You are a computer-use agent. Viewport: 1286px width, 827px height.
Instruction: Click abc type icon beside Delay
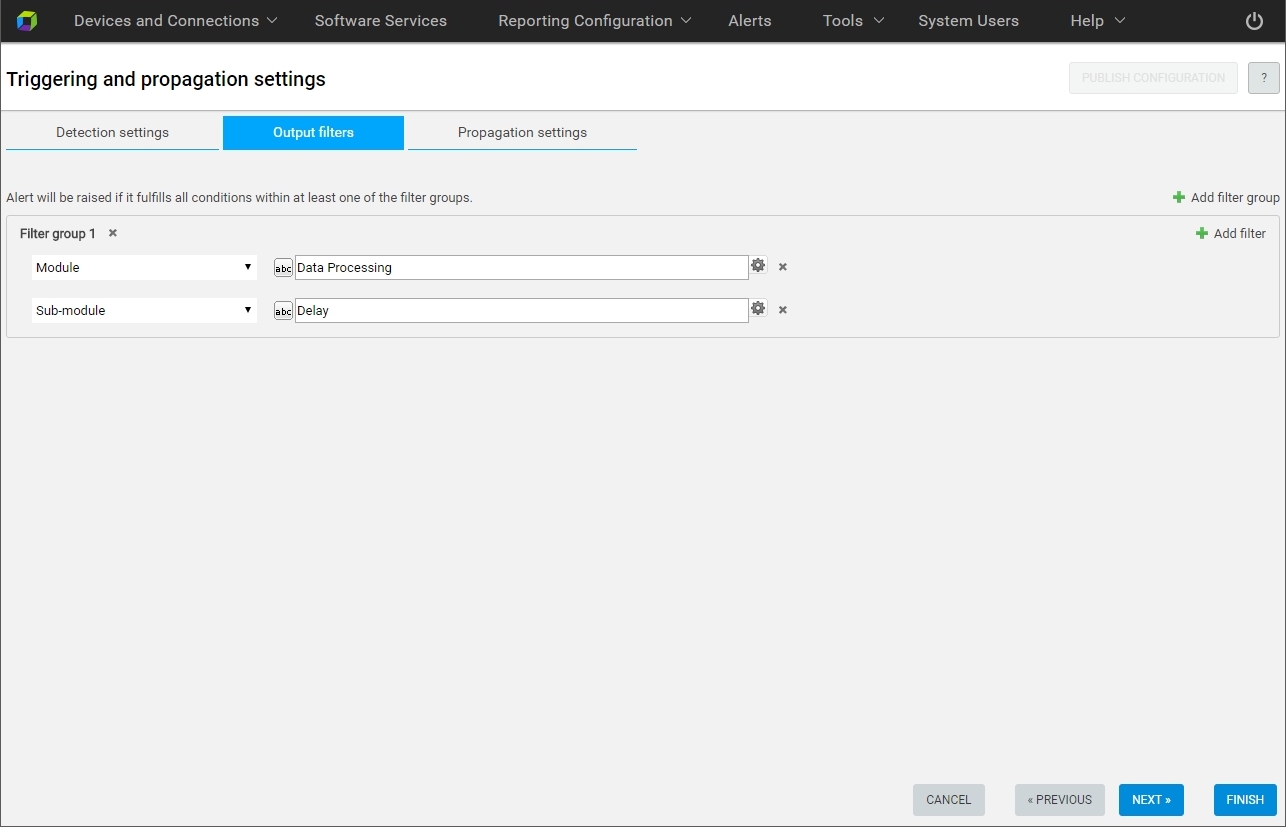click(283, 311)
